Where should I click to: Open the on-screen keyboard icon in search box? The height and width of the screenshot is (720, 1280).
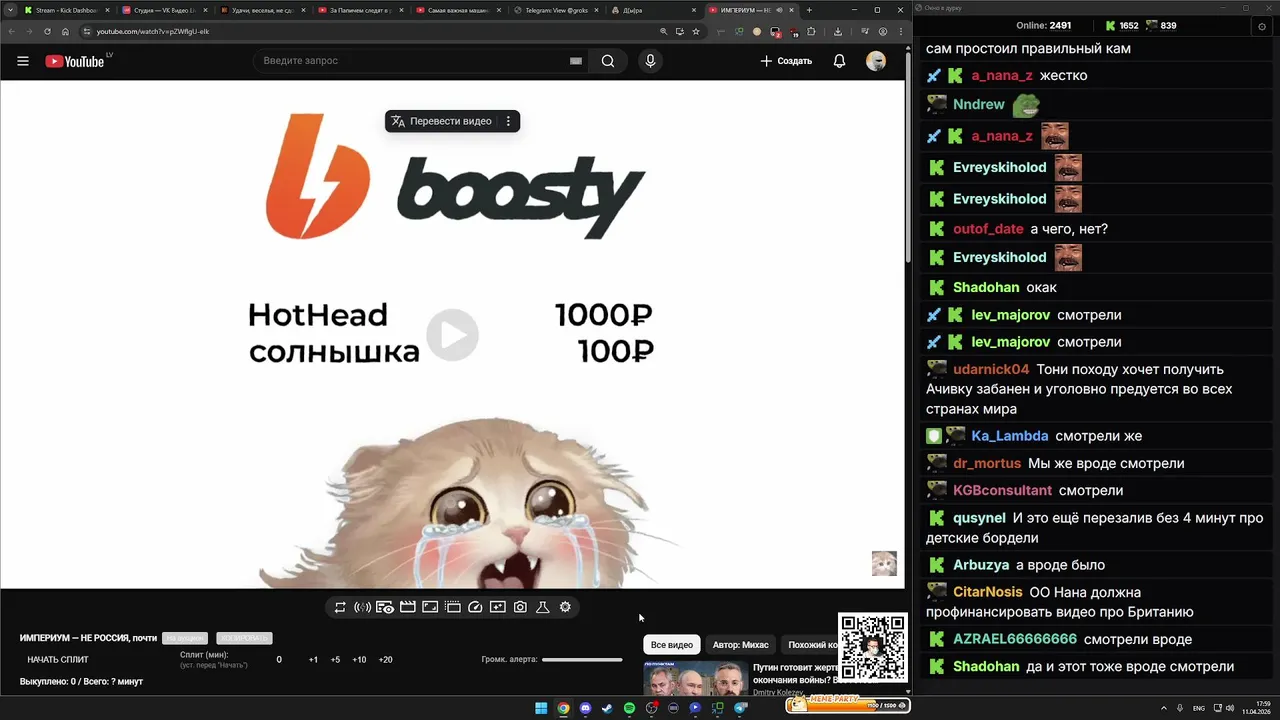point(576,61)
